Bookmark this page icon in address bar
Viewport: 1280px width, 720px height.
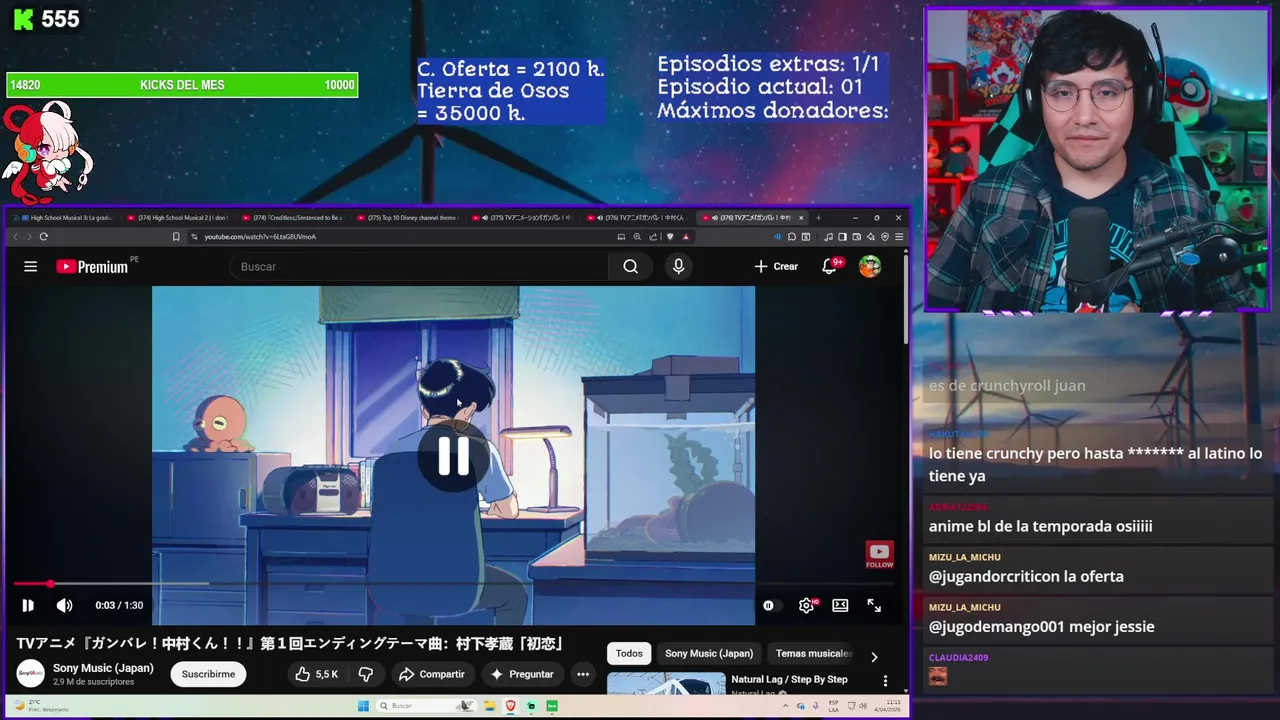click(176, 237)
